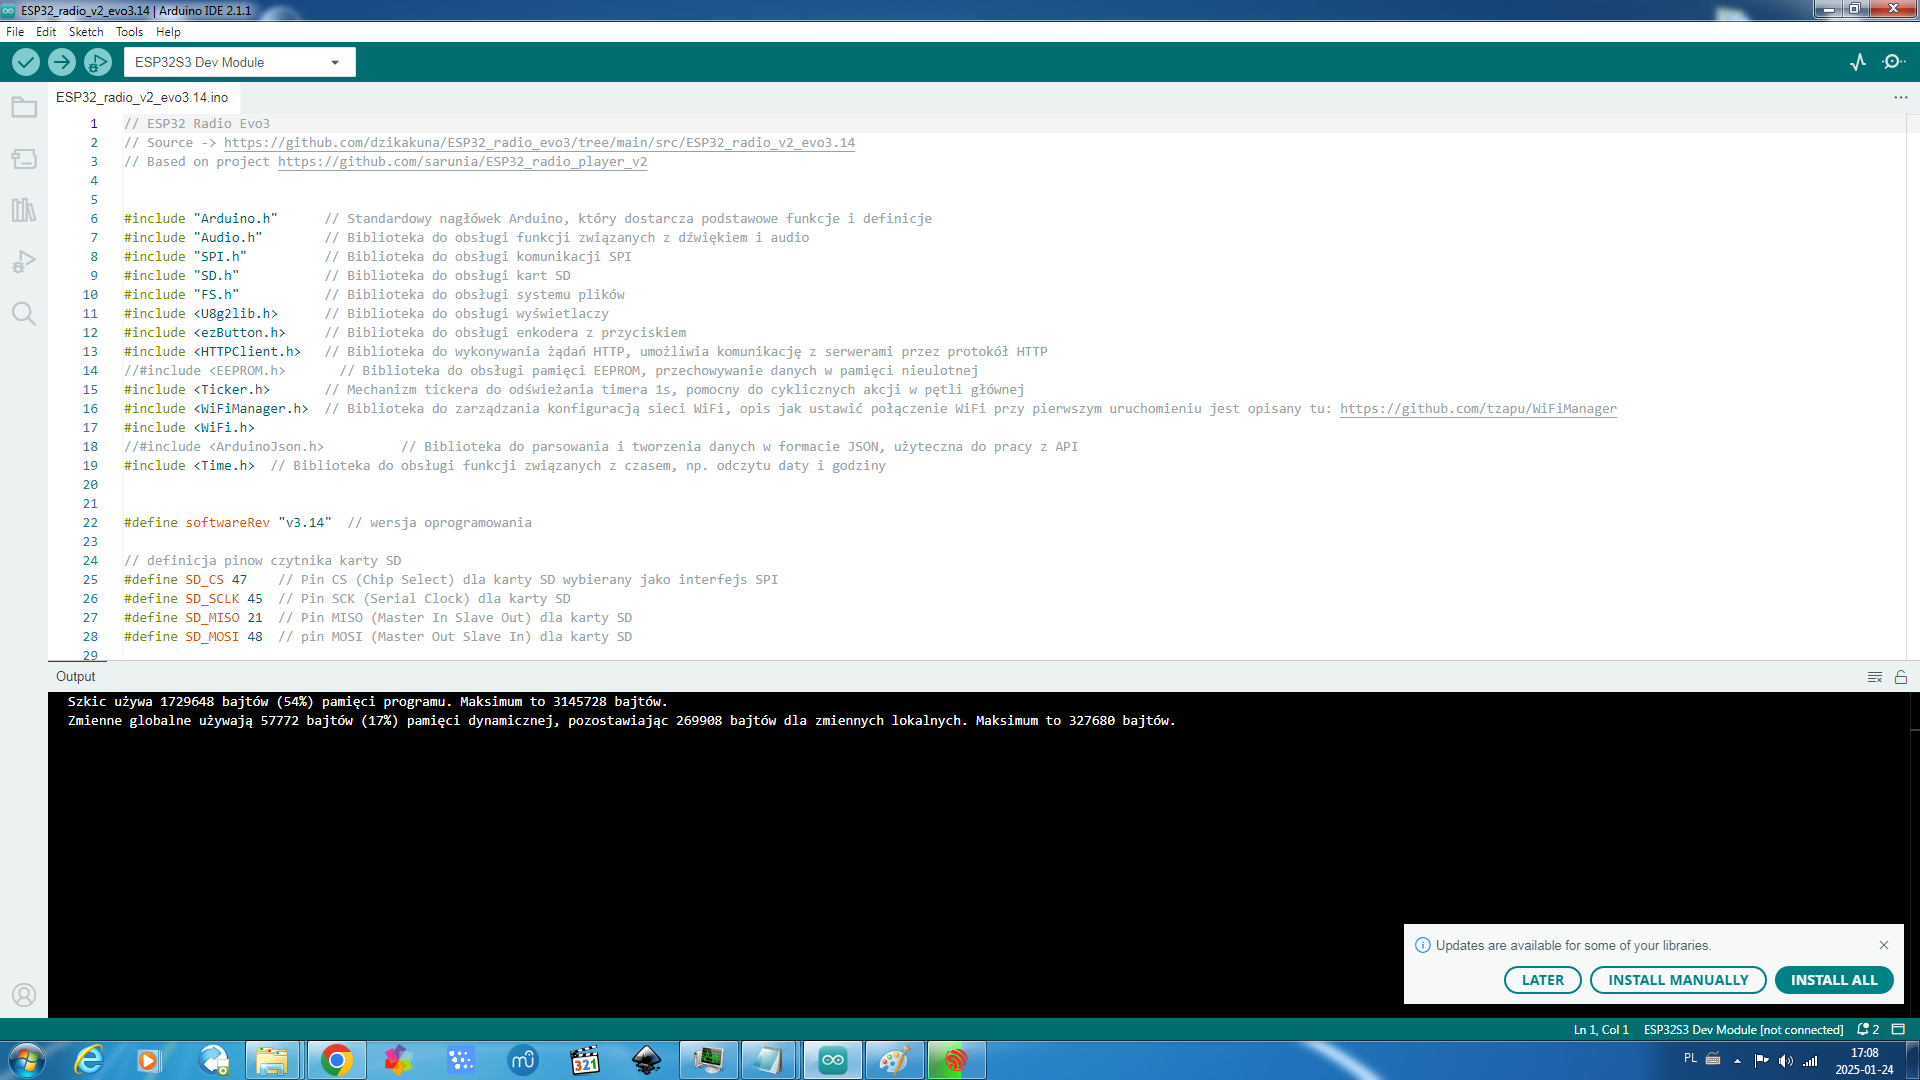Open the tzapu WiFiManager GitHub link
Viewport: 1920px width, 1080px height.
(1478, 409)
